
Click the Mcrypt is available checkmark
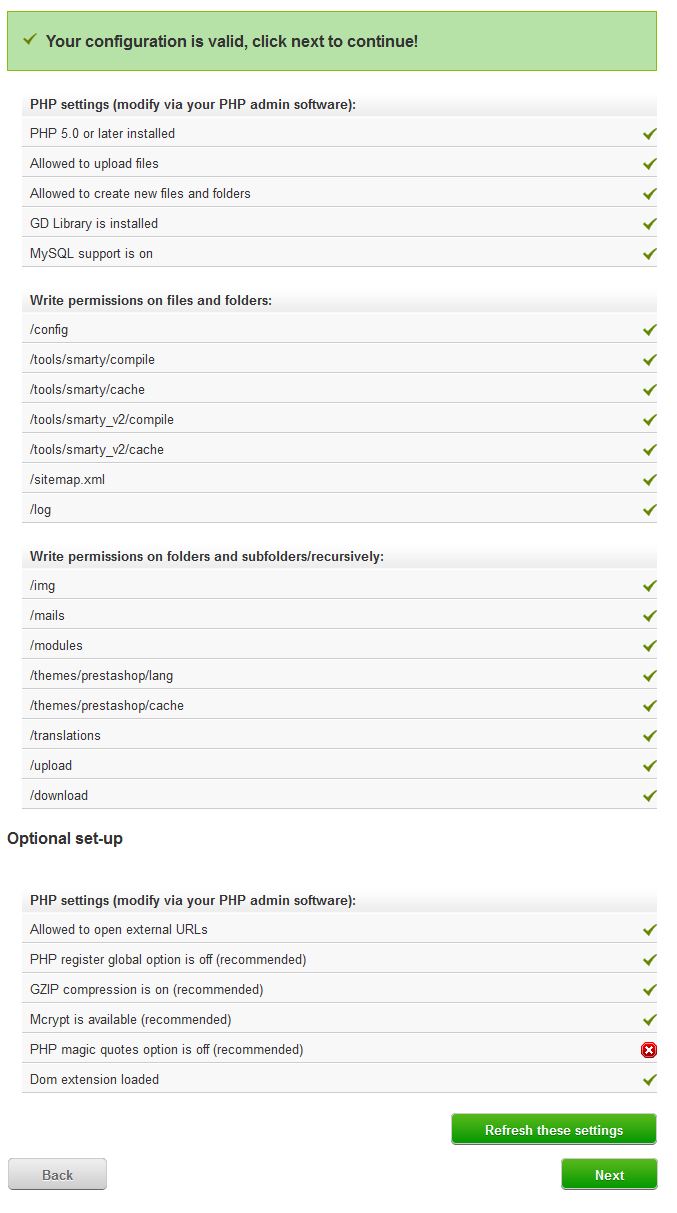[x=650, y=1019]
